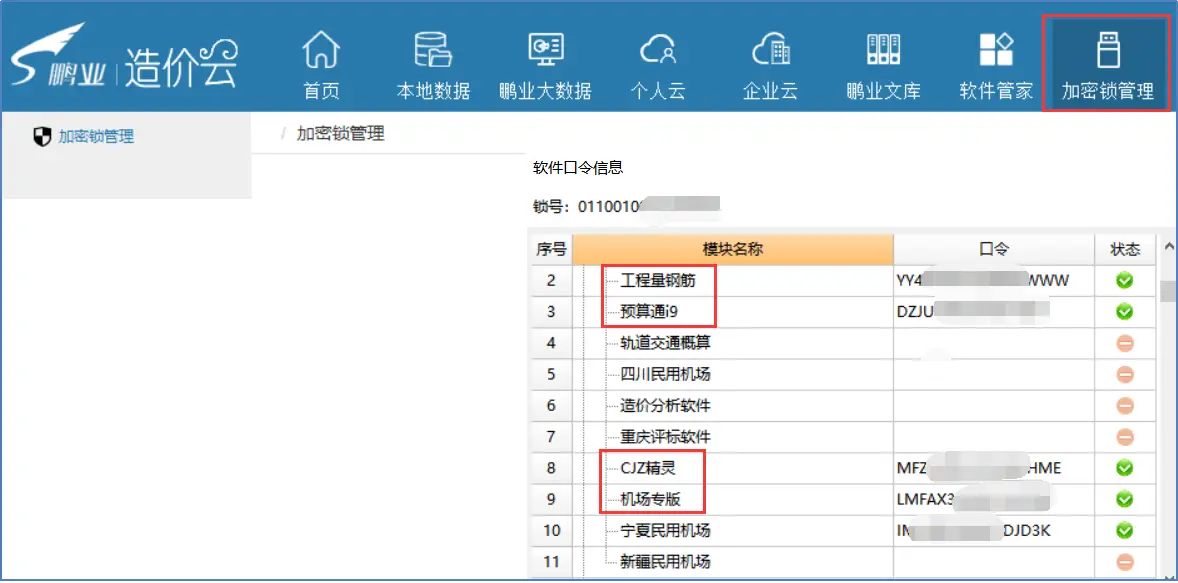The width and height of the screenshot is (1178, 583).
Task: Click the 锁号 lock number text
Action: pos(627,206)
